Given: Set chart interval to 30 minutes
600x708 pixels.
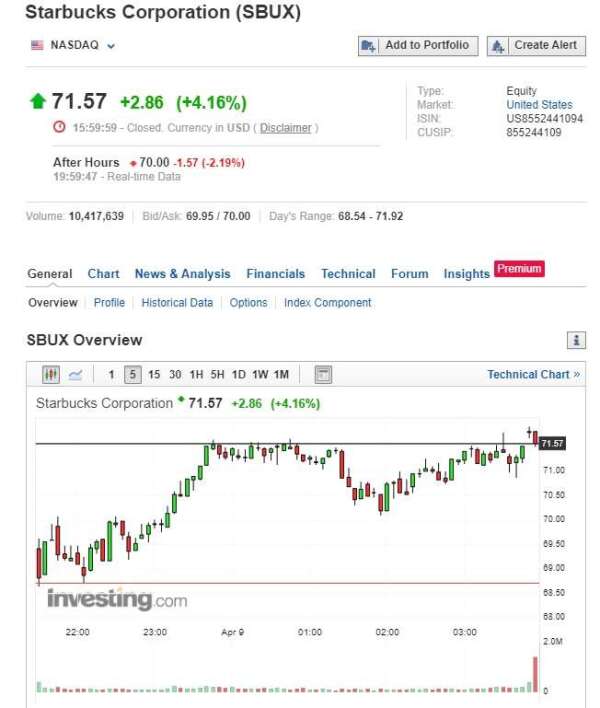Looking at the screenshot, I should (x=175, y=374).
